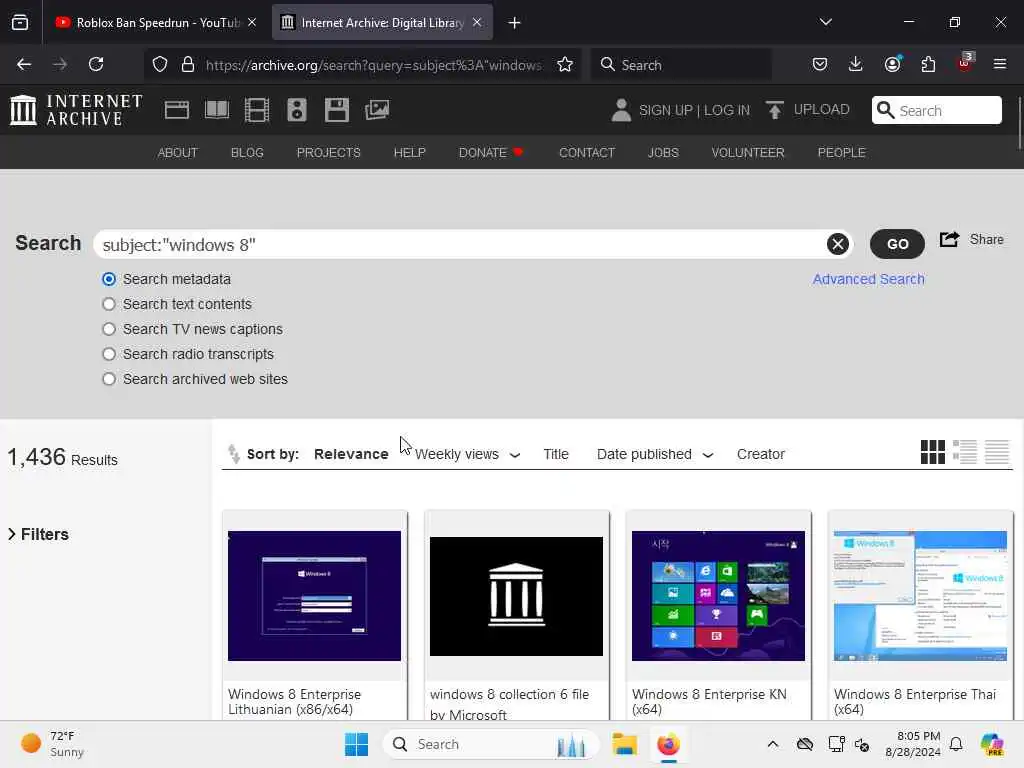Click the Share icon
The height and width of the screenshot is (768, 1024).
click(950, 240)
